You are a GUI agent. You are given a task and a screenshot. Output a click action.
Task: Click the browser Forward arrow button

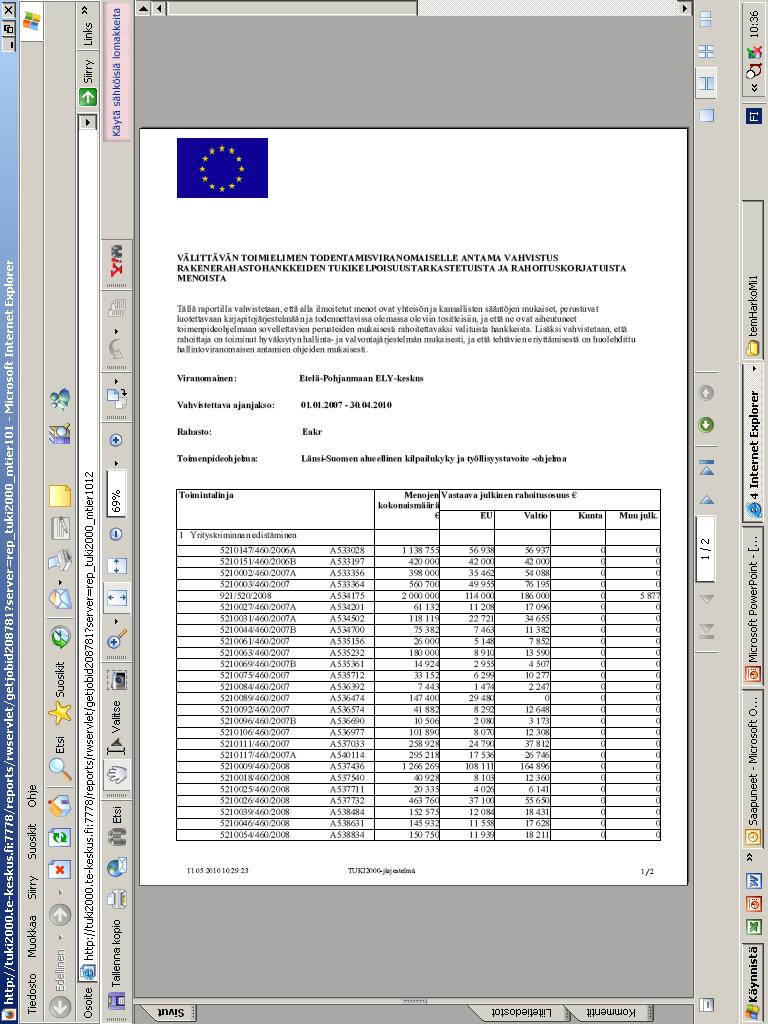(x=60, y=915)
